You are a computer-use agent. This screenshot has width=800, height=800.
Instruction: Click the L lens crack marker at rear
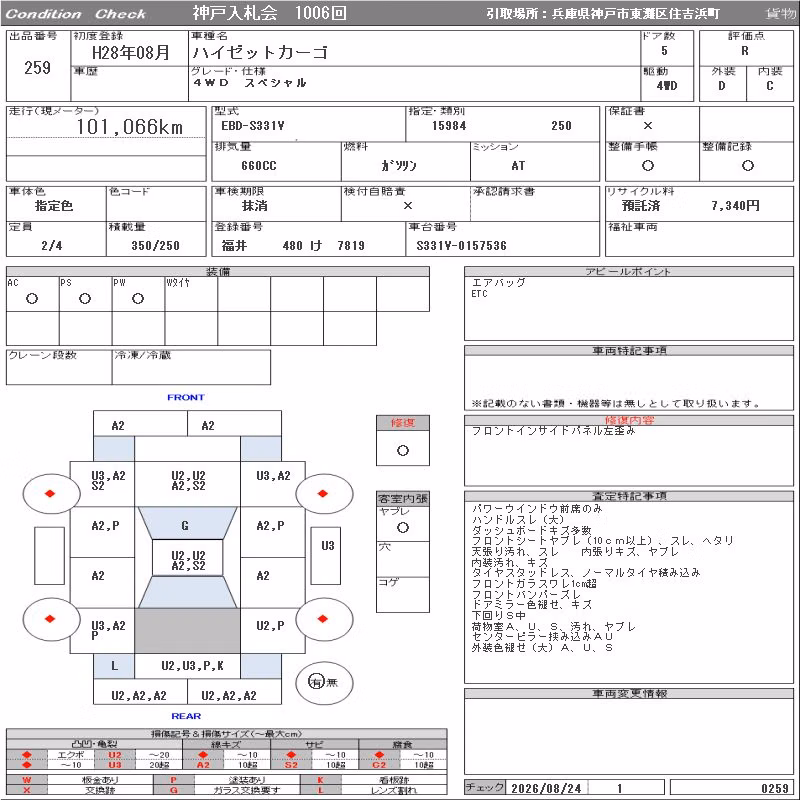[114, 666]
